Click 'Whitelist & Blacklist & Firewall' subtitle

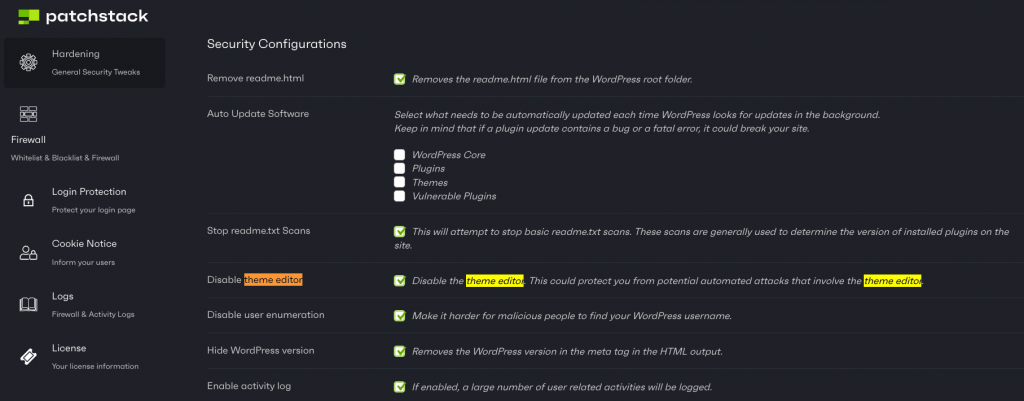[x=65, y=158]
